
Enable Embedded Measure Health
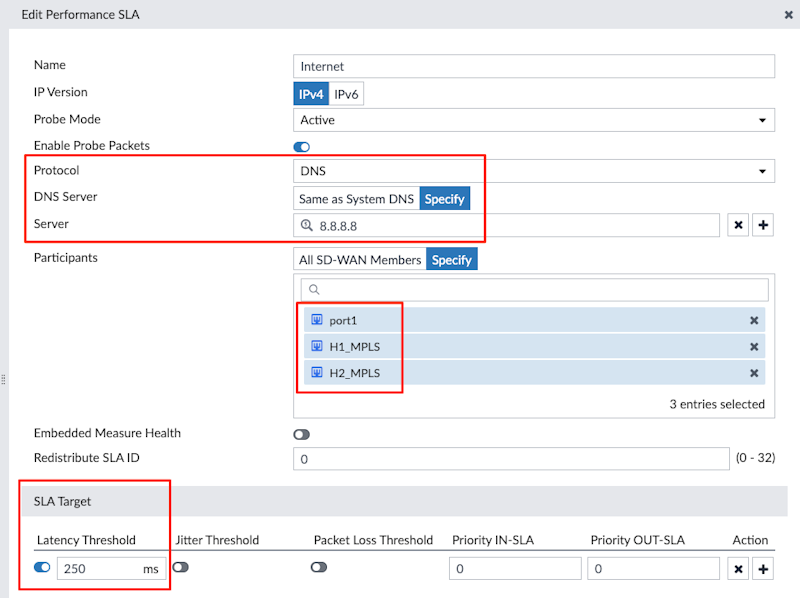point(300,432)
